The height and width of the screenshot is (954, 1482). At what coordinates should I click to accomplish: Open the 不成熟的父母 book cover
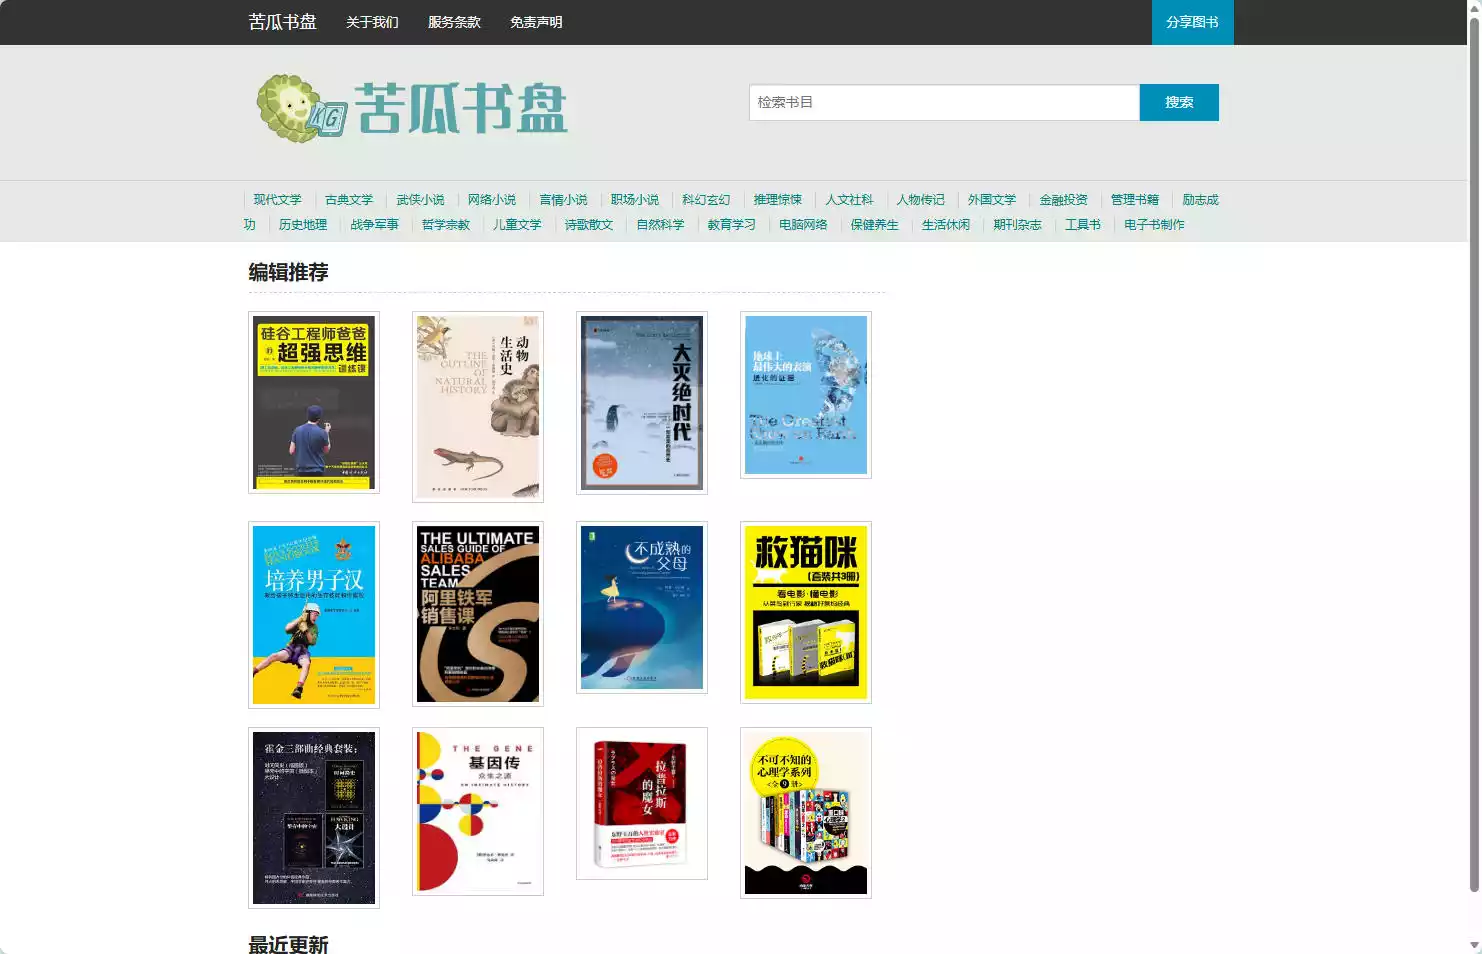(642, 608)
